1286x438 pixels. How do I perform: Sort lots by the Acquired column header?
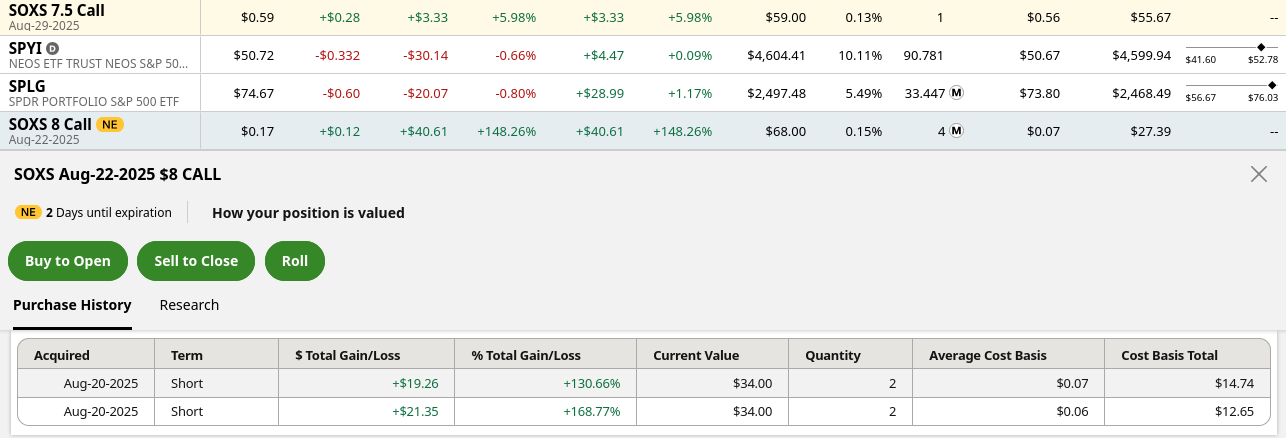tap(62, 355)
